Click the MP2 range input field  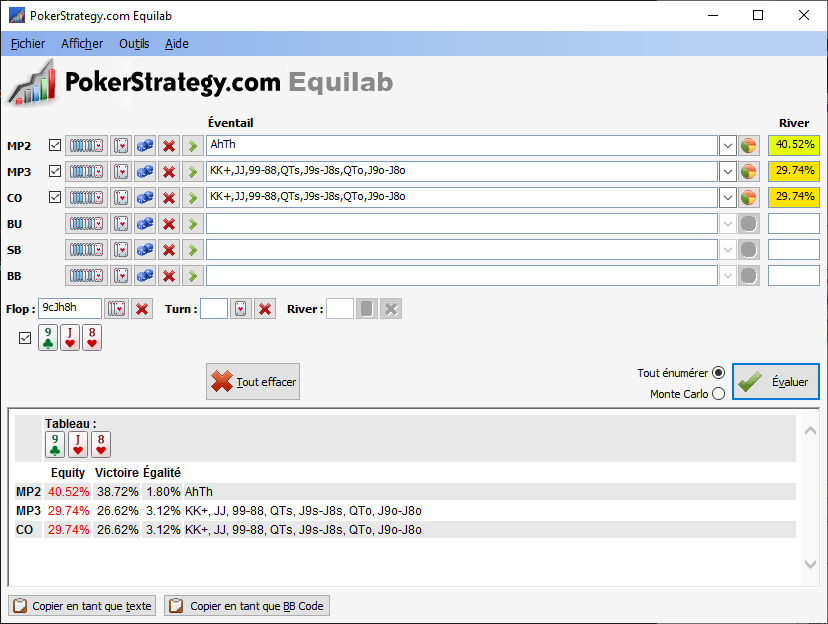pos(462,146)
